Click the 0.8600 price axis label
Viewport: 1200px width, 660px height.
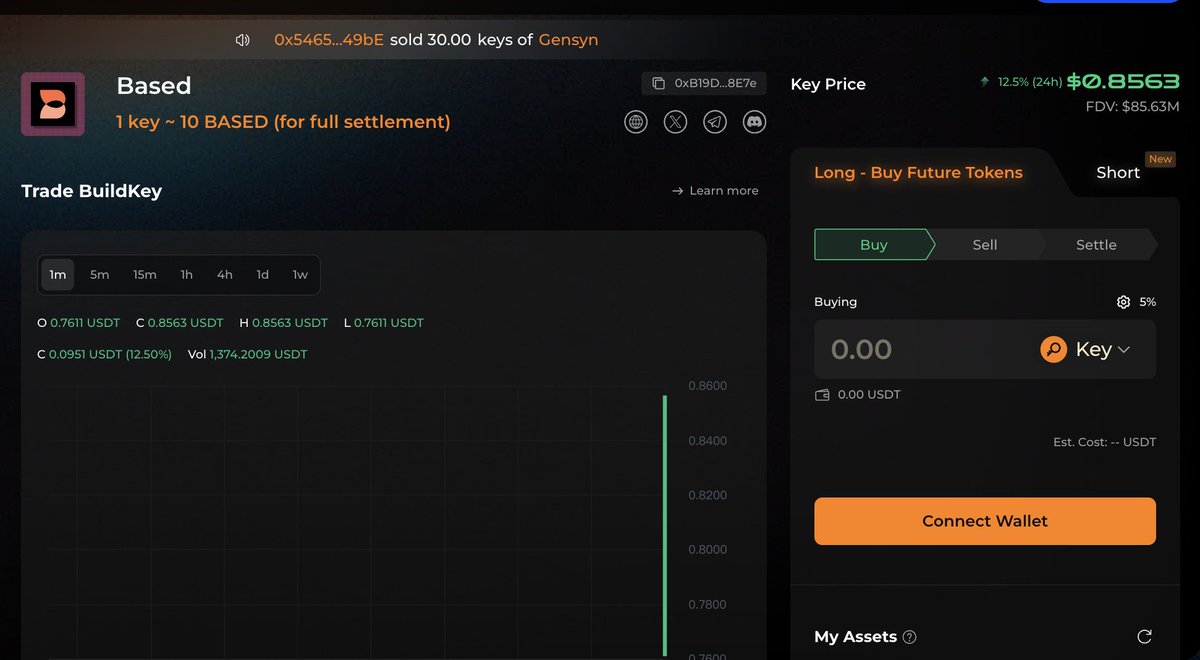coord(708,386)
